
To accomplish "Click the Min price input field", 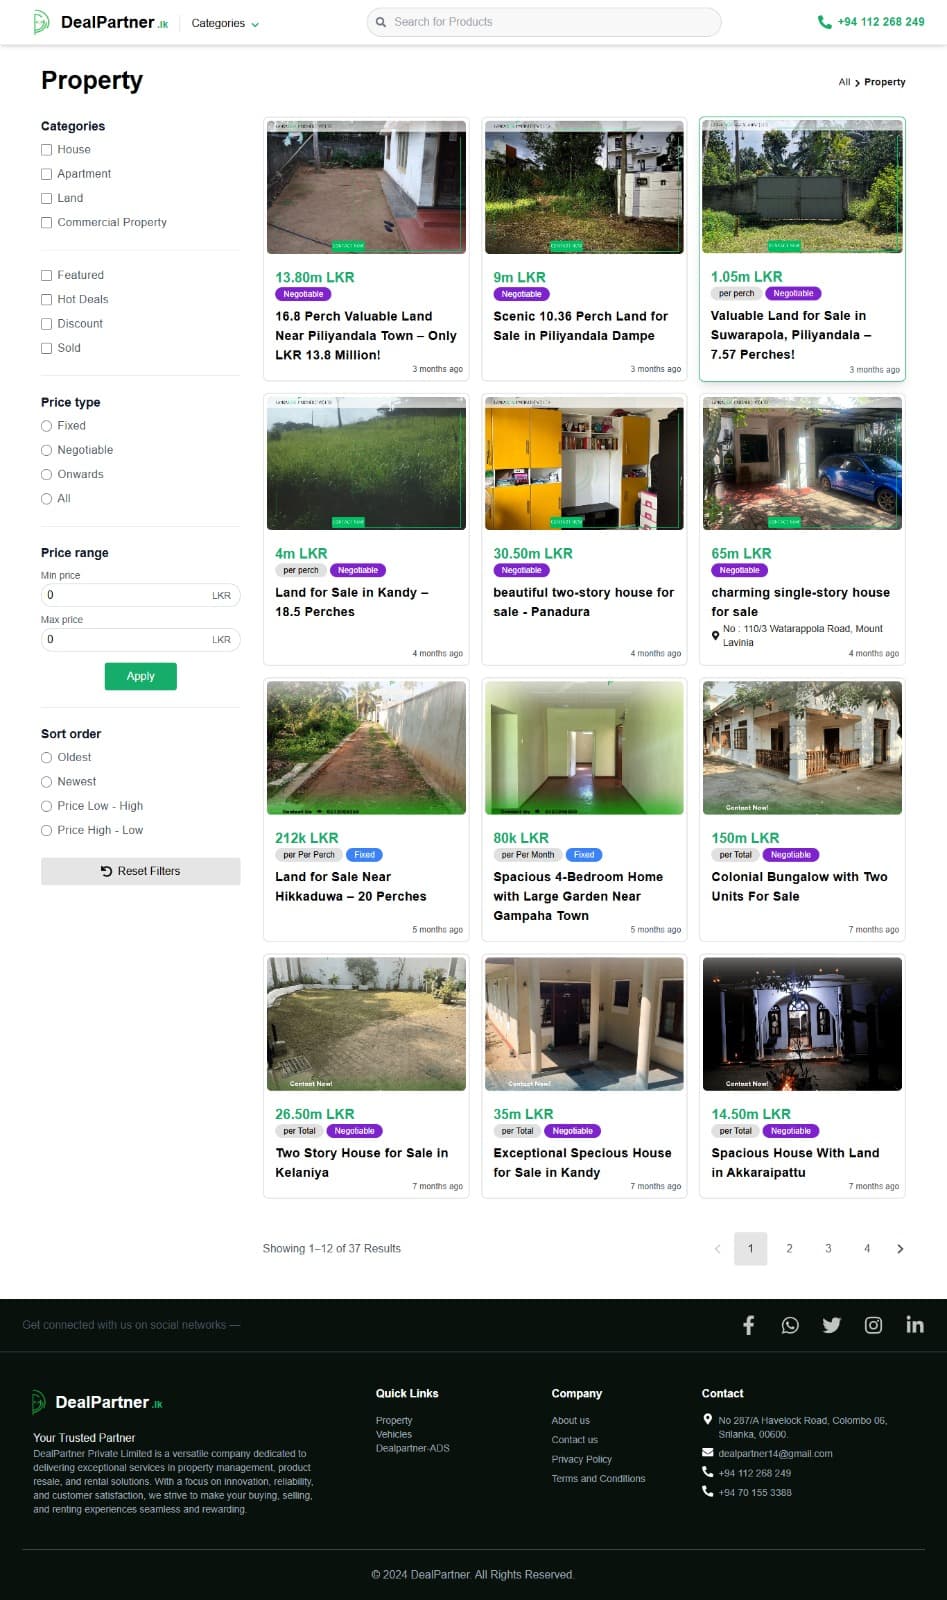I will click(x=125, y=595).
